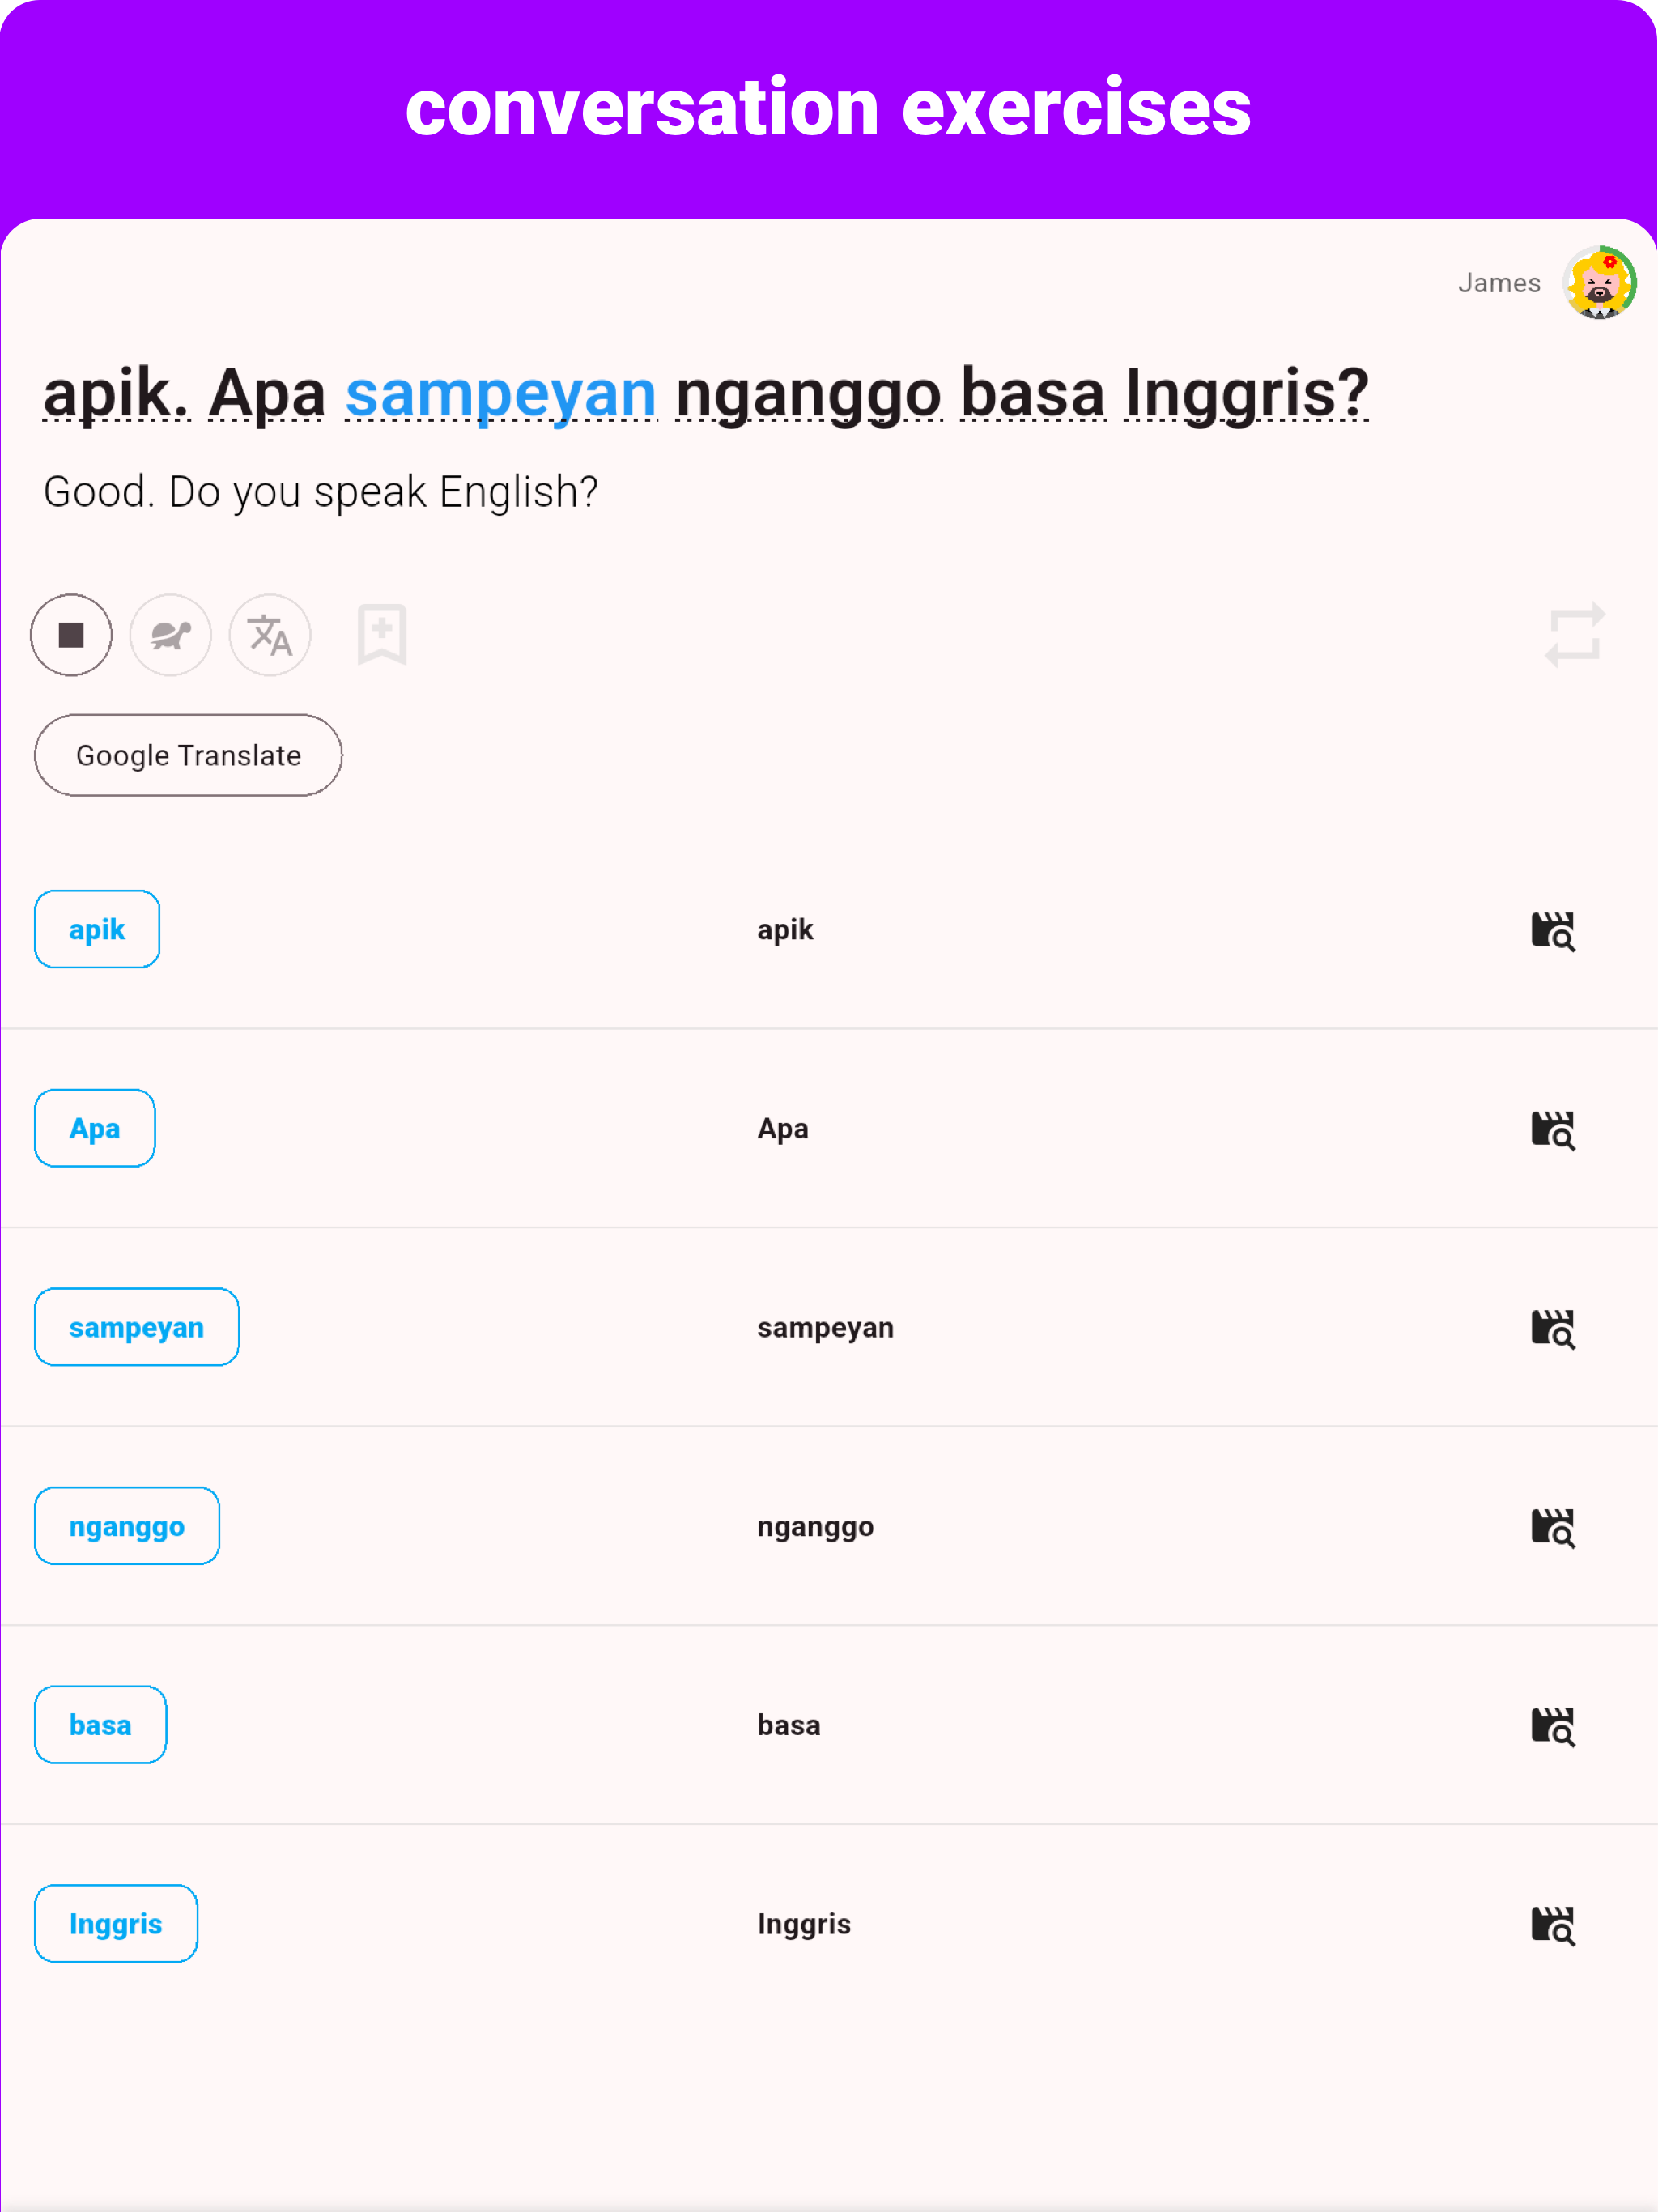Click the translation 'Good. Do you speak English?'

321,492
